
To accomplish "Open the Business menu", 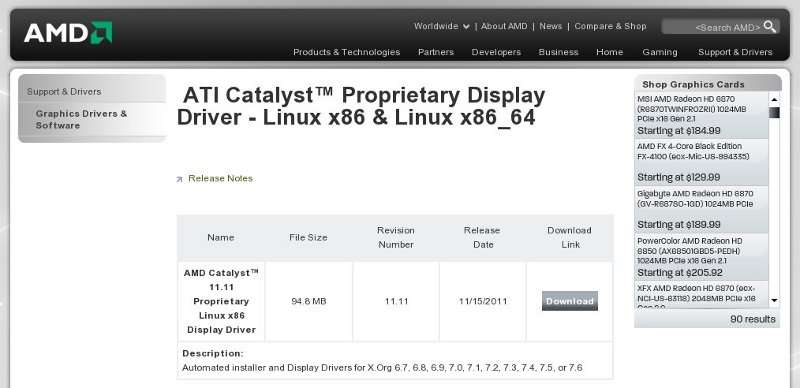I will 559,52.
